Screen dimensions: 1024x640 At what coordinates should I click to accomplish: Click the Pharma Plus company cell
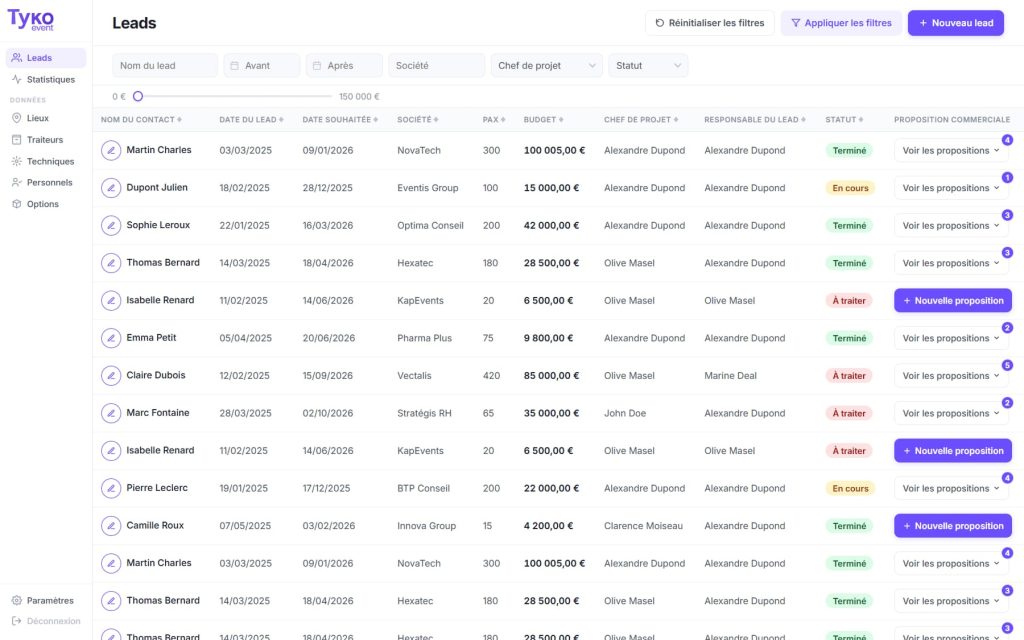[424, 338]
